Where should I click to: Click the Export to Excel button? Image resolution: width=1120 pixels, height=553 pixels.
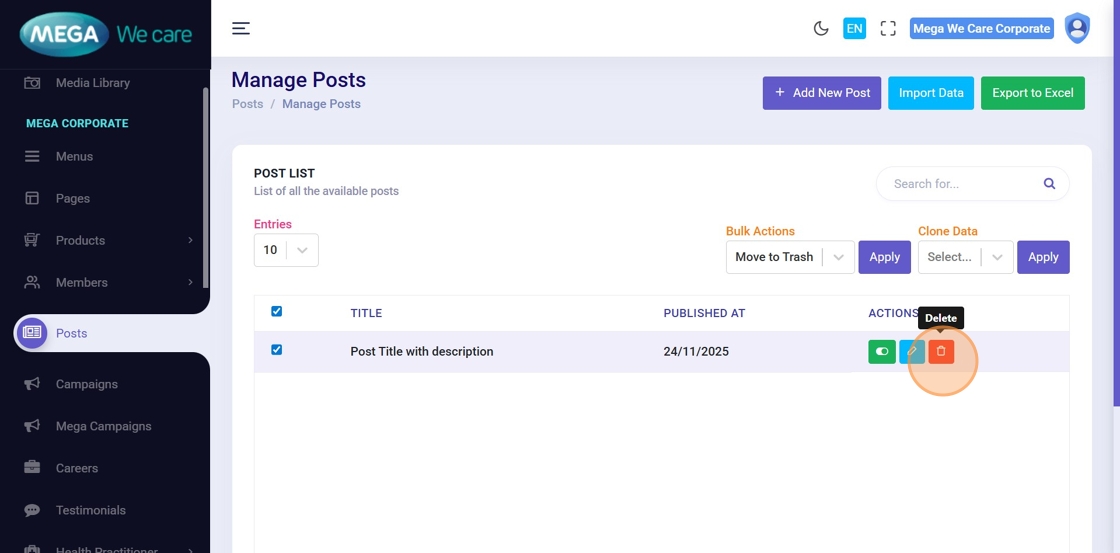click(x=1032, y=93)
